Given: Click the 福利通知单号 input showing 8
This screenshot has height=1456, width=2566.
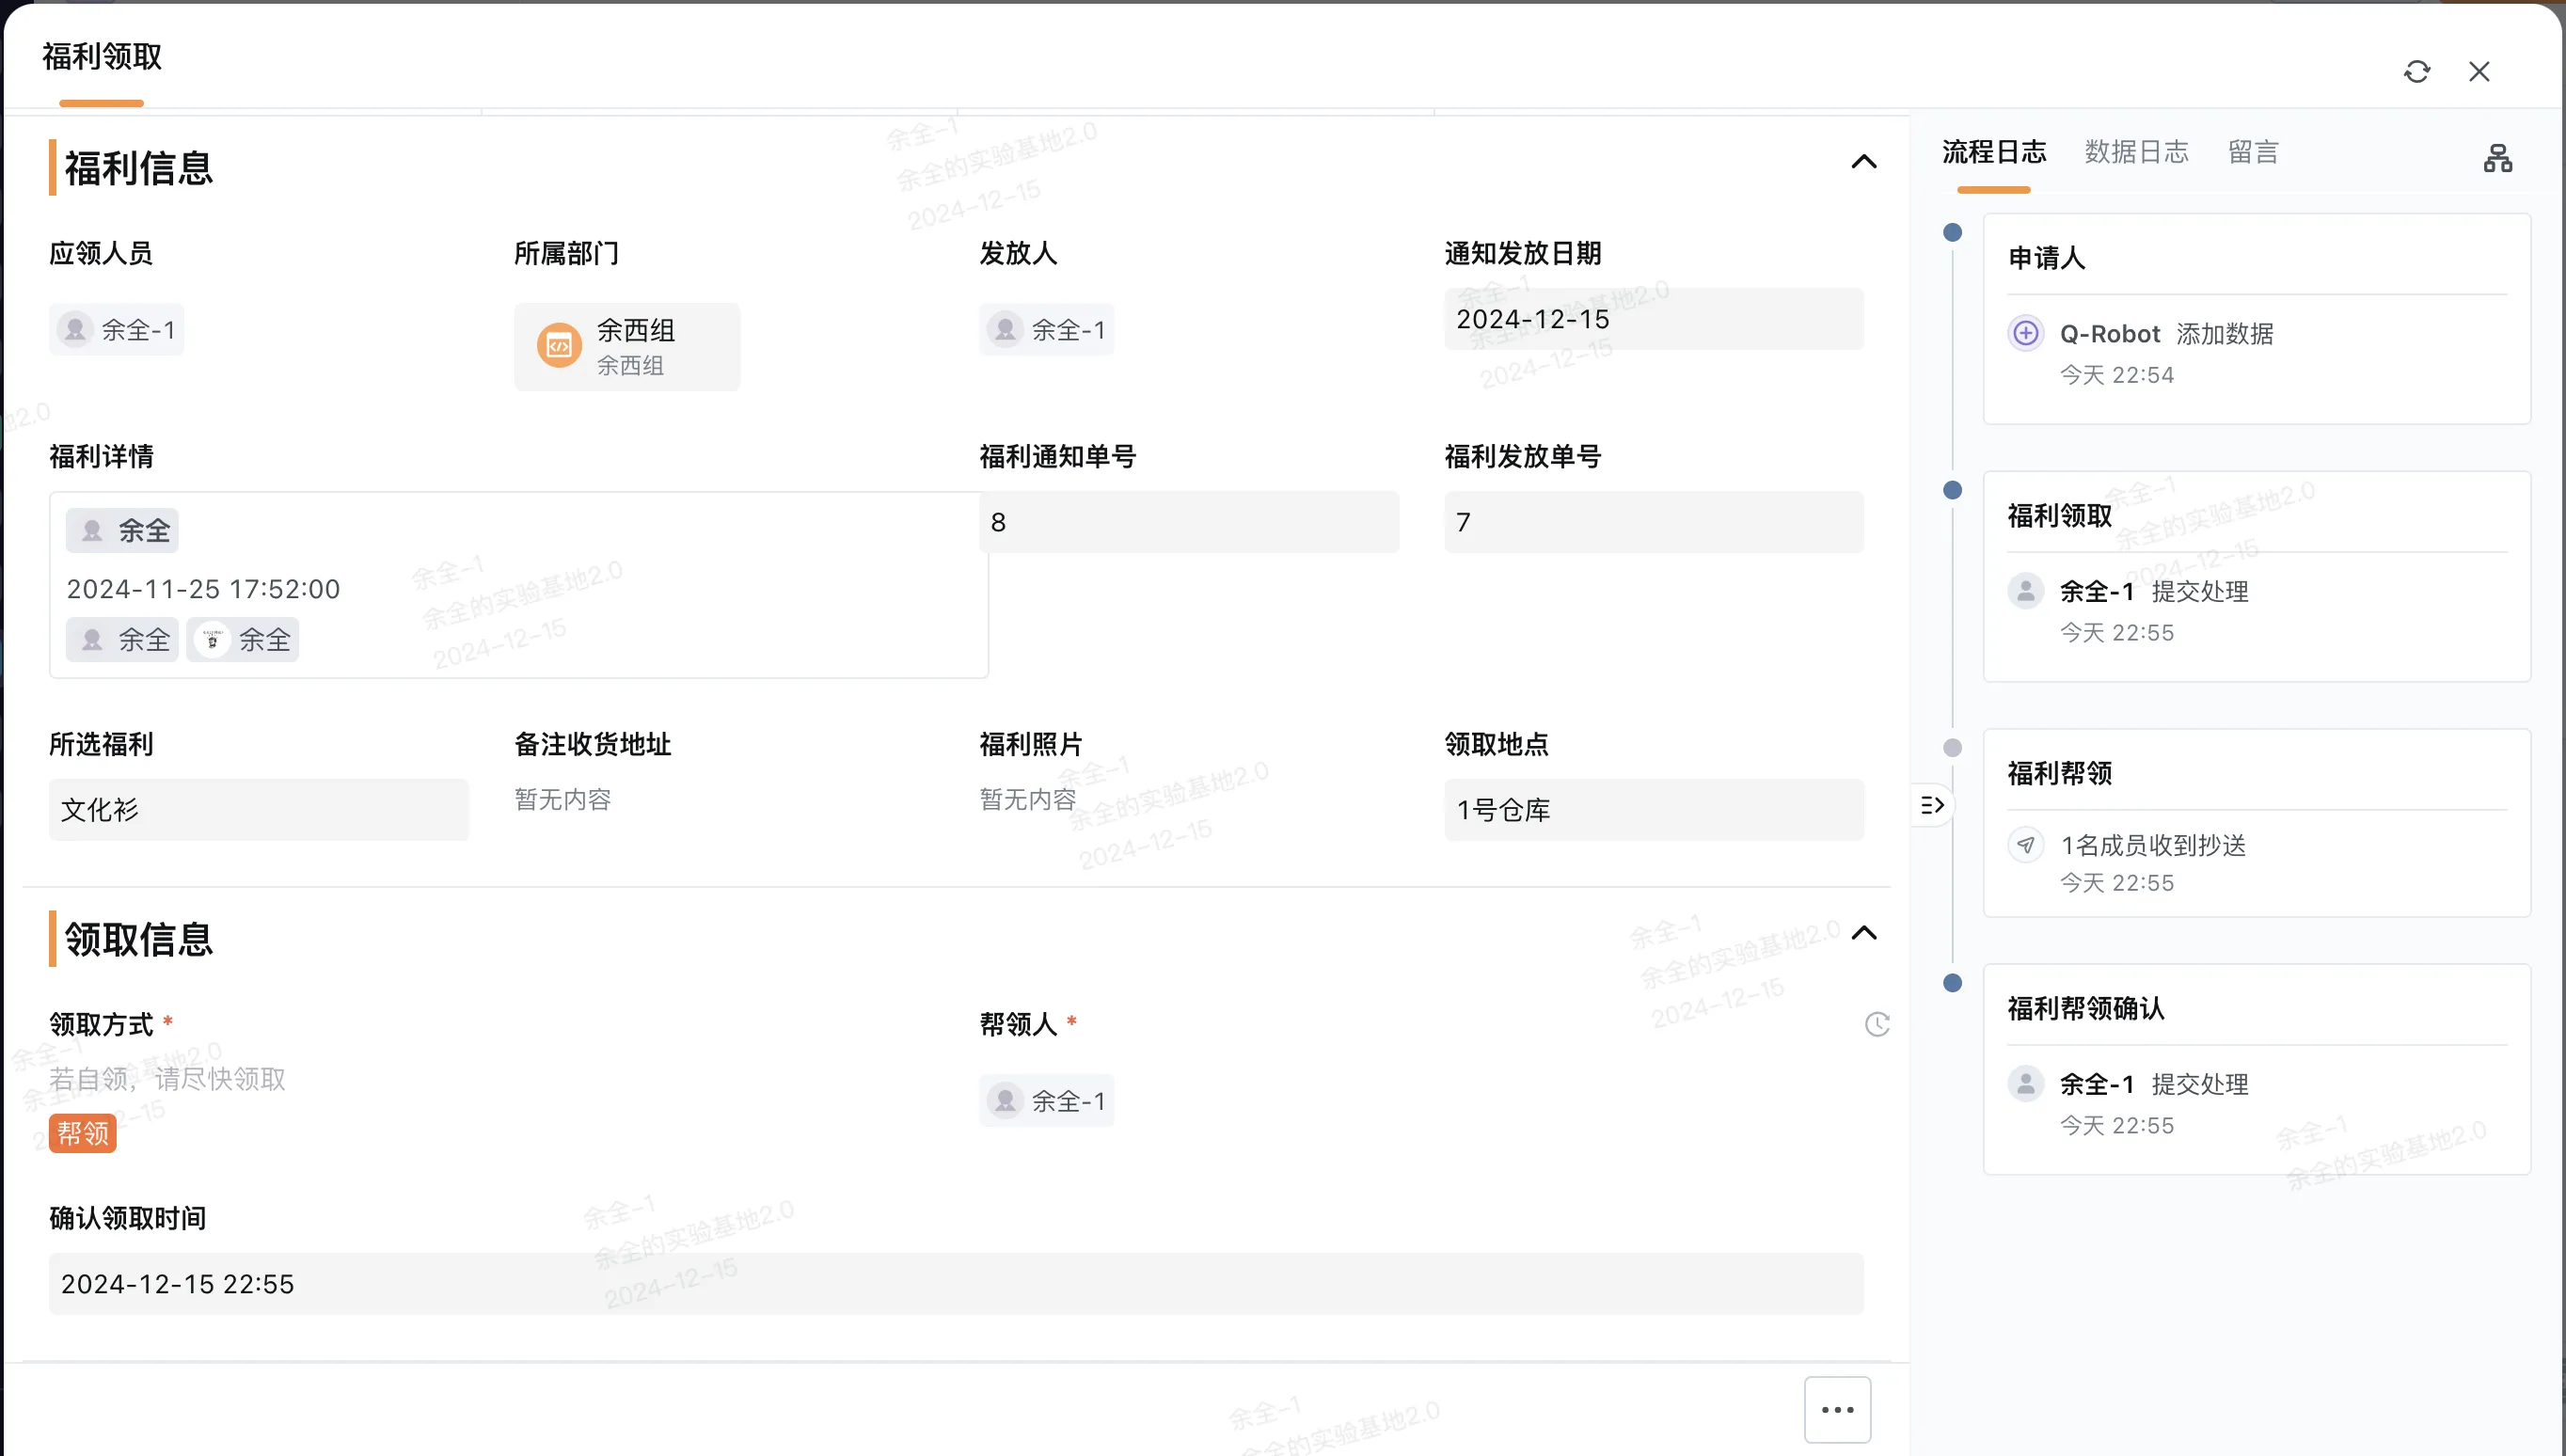Looking at the screenshot, I should tap(1190, 521).
